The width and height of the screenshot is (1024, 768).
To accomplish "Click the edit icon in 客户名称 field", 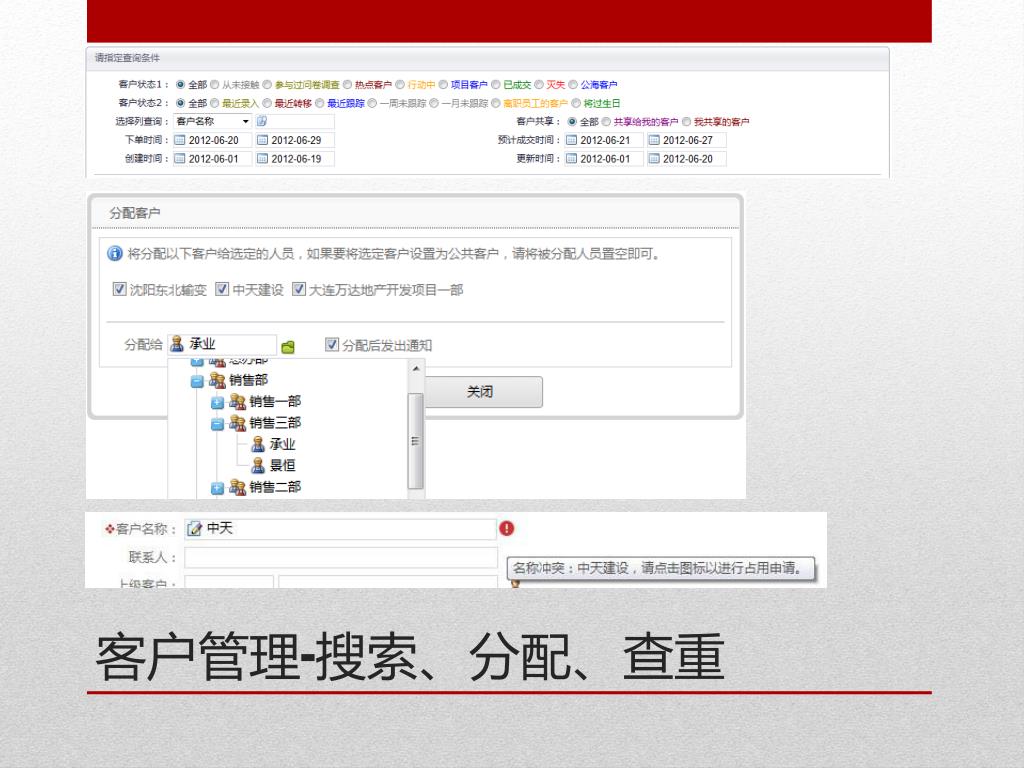I will click(x=195, y=528).
